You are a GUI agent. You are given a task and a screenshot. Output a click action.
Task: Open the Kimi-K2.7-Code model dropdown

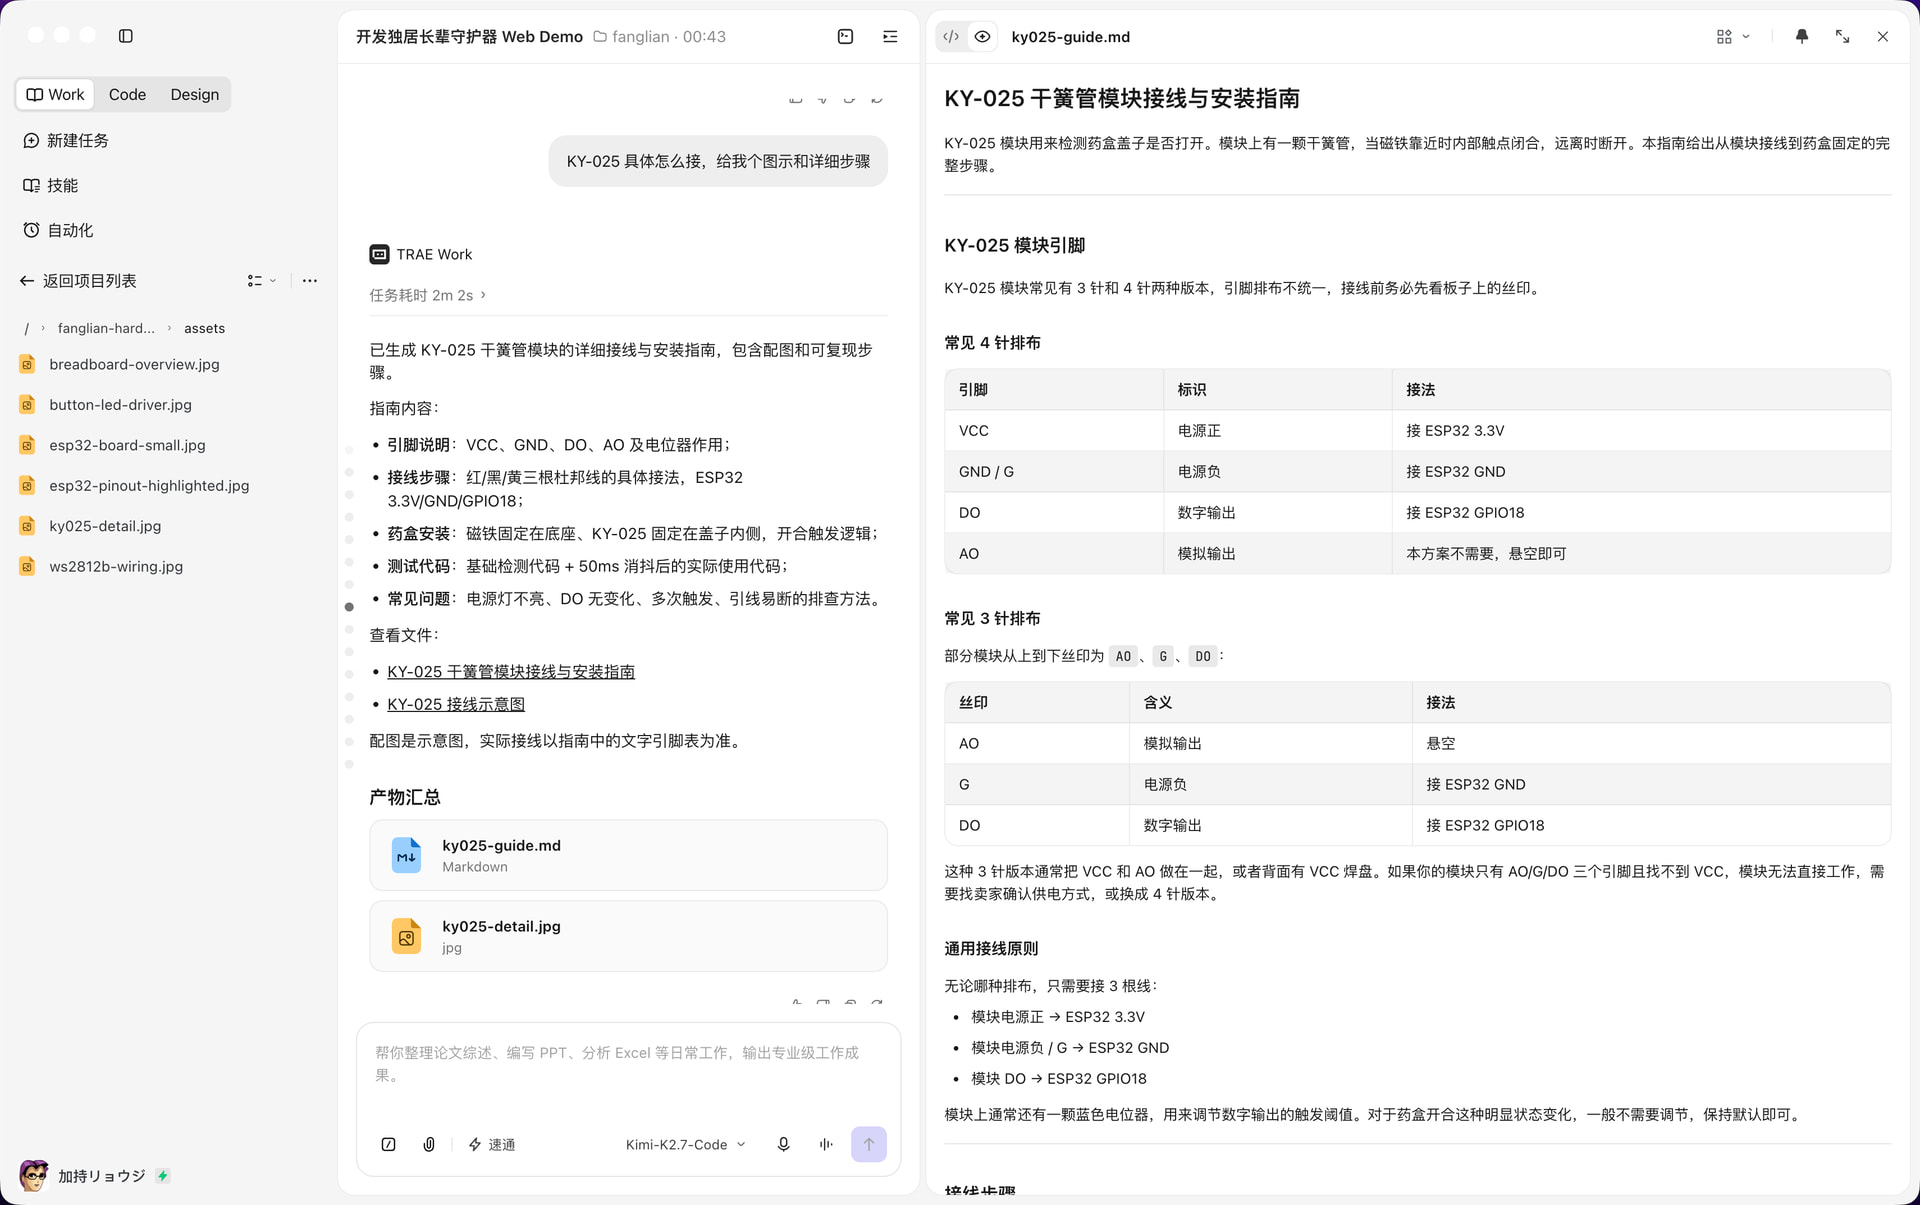[x=685, y=1145]
